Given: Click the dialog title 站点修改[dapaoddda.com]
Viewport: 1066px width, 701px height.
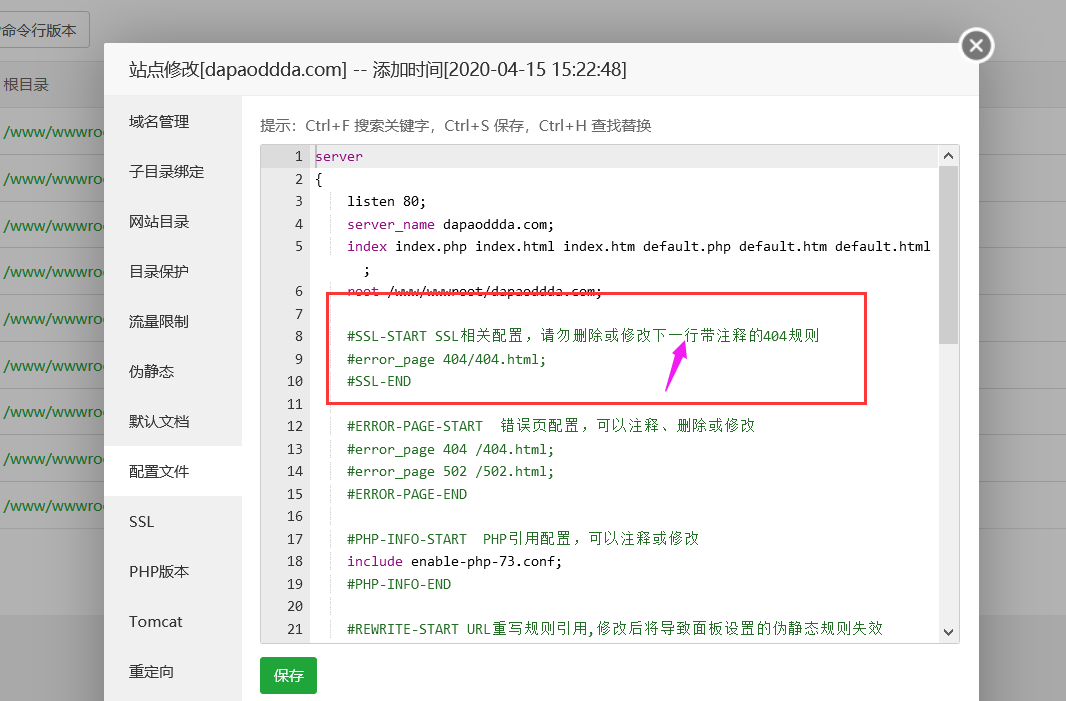Looking at the screenshot, I should point(238,69).
